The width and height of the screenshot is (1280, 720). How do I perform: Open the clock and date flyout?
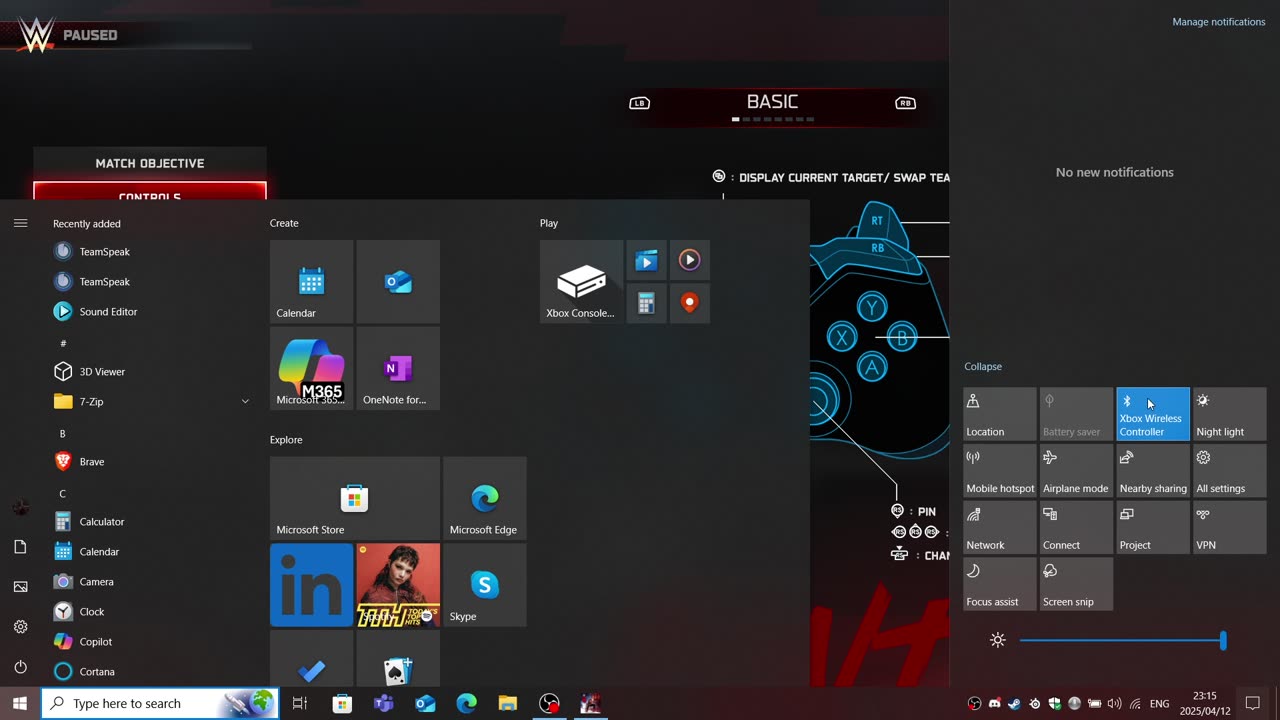pyautogui.click(x=1204, y=704)
